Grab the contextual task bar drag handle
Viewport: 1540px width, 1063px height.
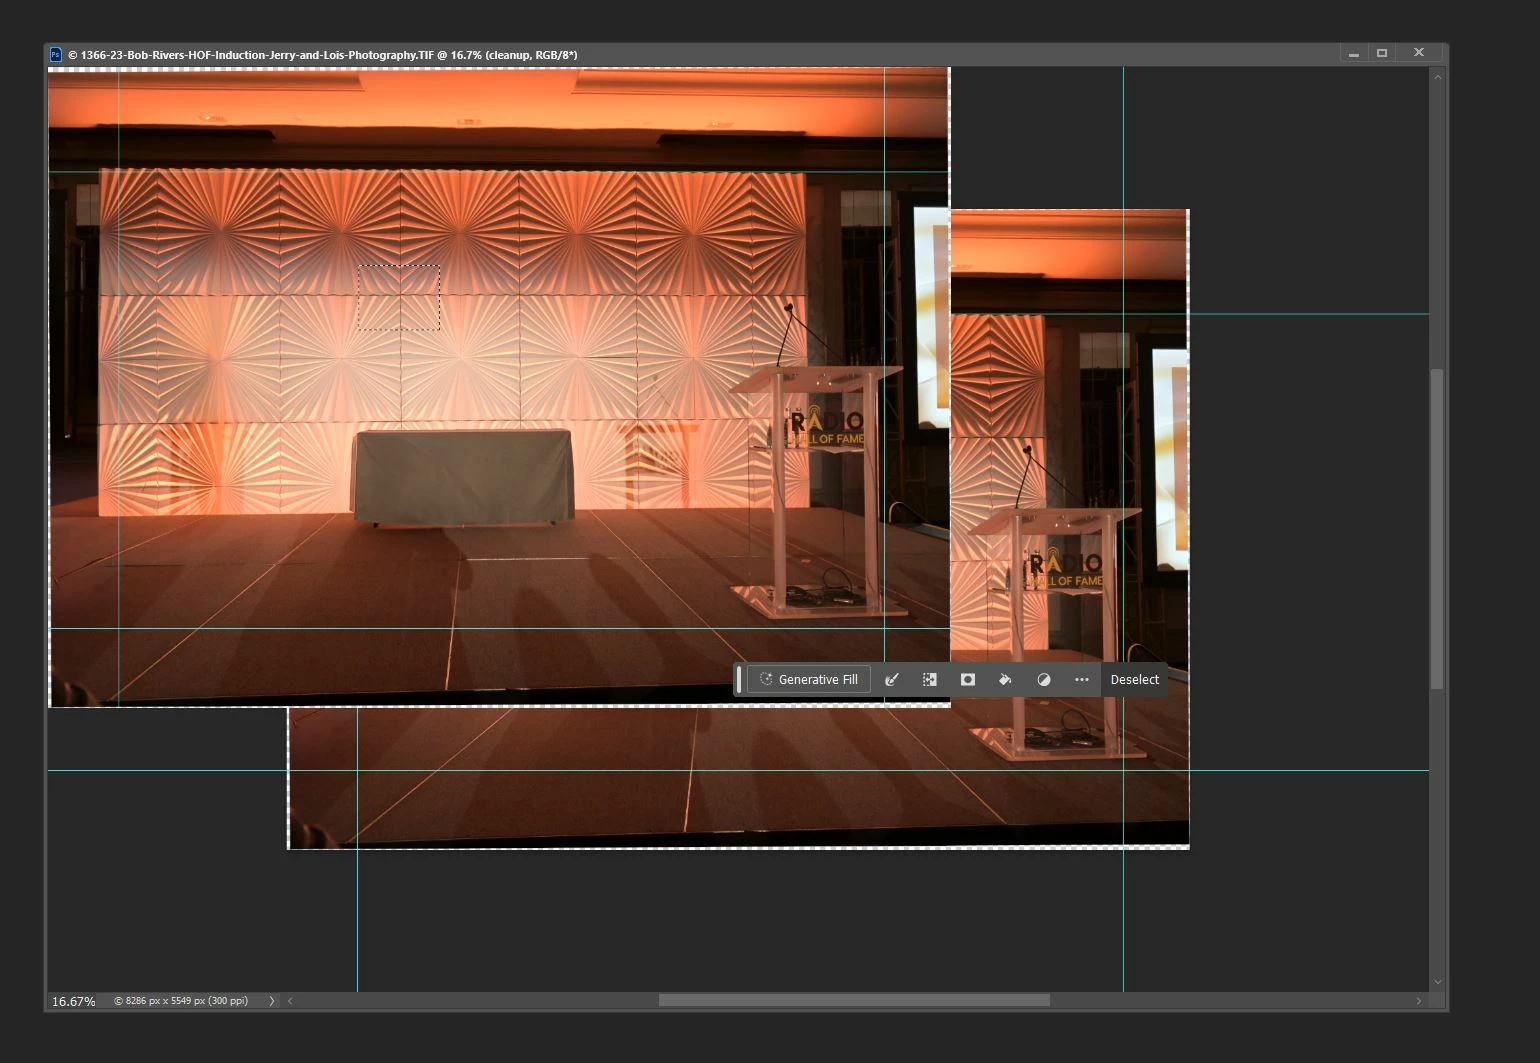tap(739, 679)
